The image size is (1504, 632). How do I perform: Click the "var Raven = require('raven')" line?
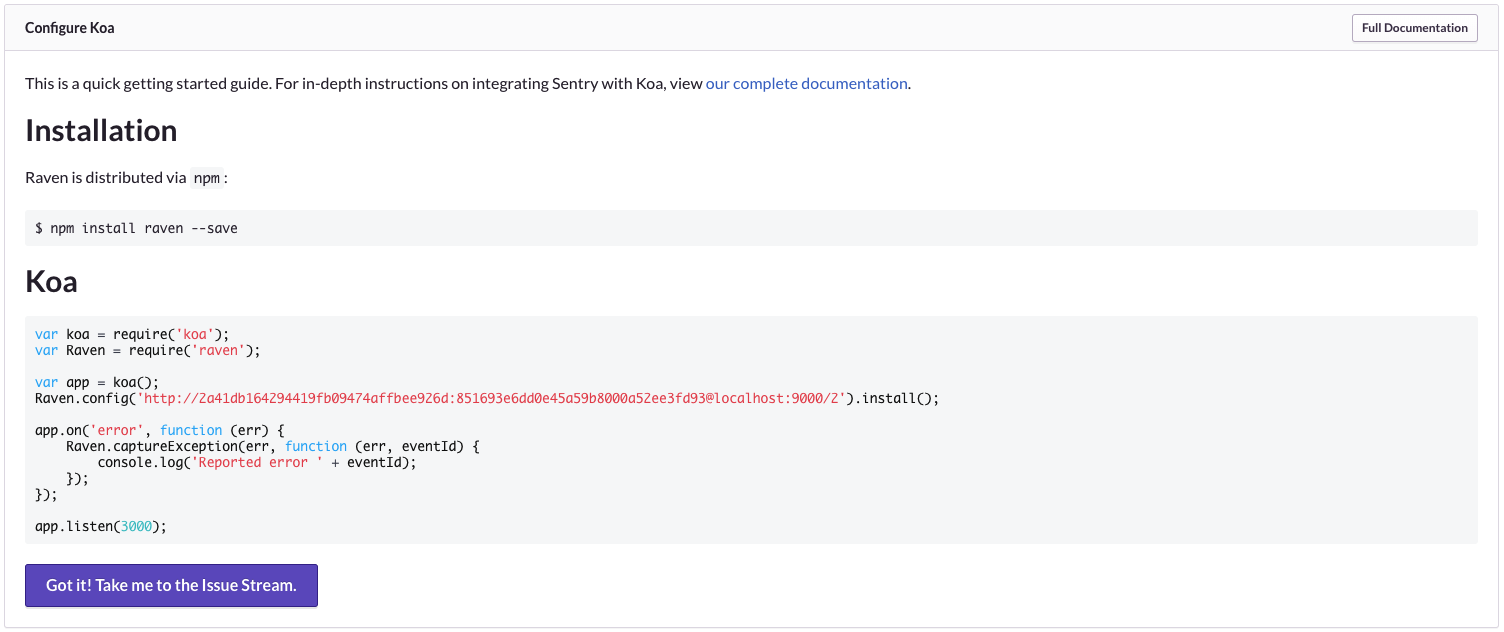point(147,350)
